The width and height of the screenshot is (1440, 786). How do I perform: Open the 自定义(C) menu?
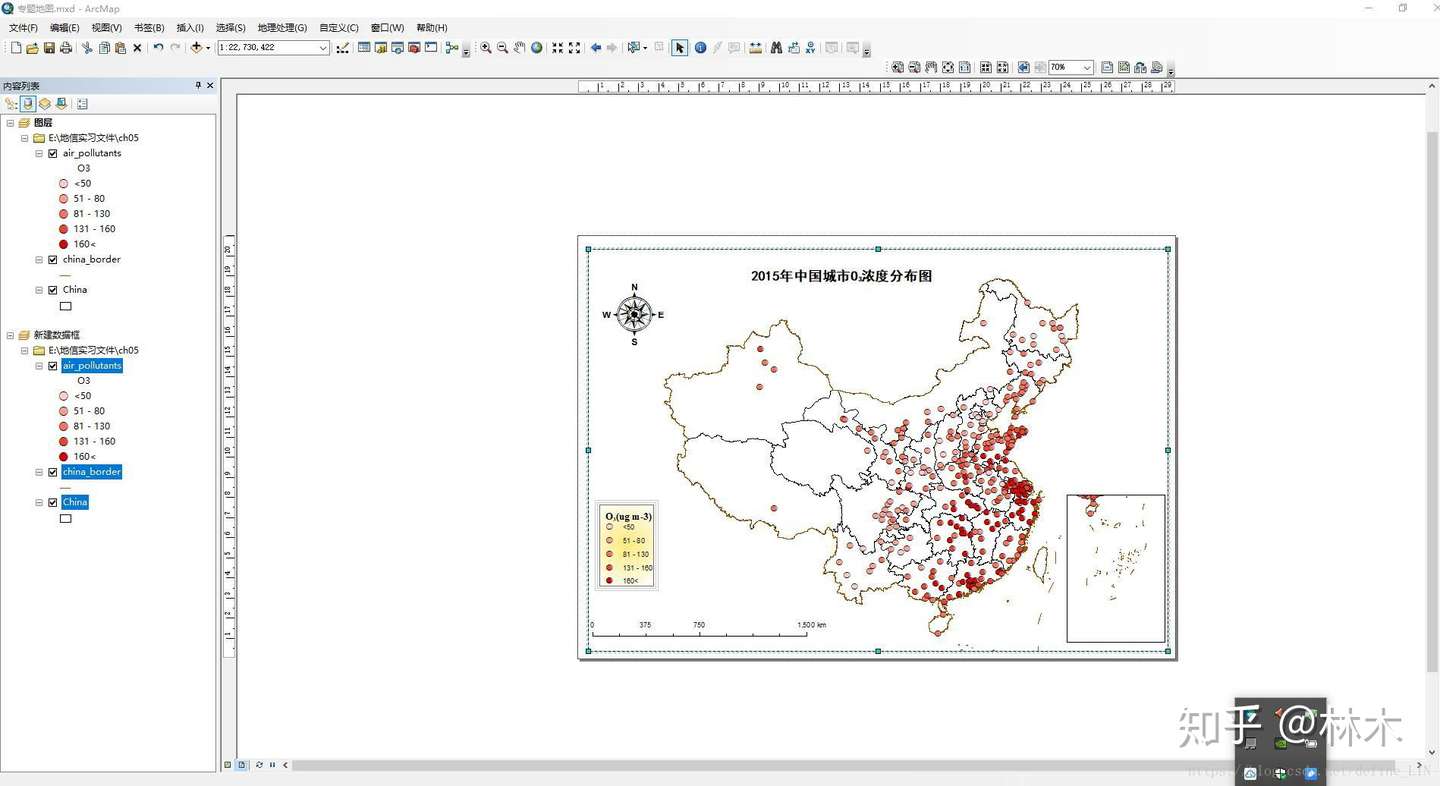339,28
